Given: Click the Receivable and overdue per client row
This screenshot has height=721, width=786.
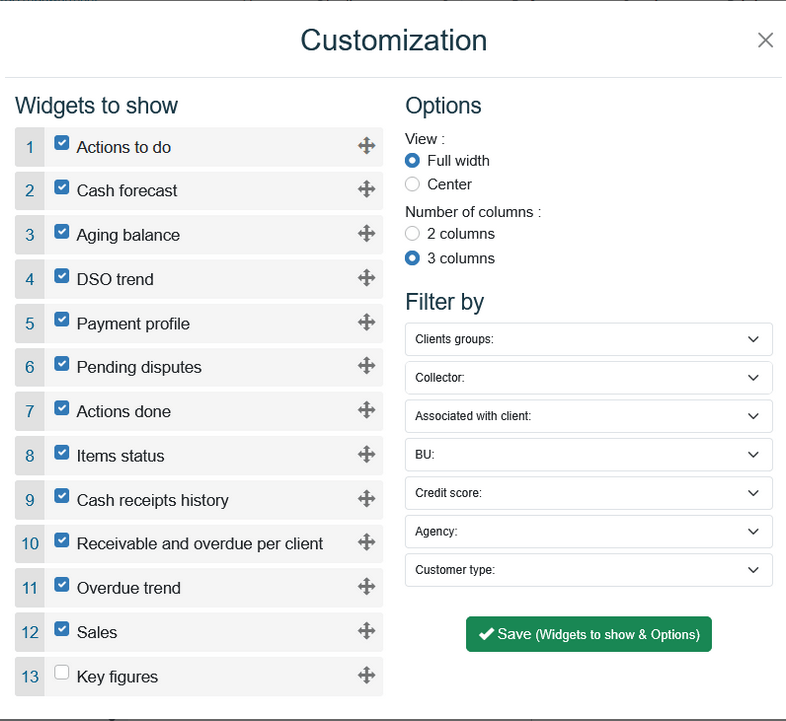Looking at the screenshot, I should point(200,544).
